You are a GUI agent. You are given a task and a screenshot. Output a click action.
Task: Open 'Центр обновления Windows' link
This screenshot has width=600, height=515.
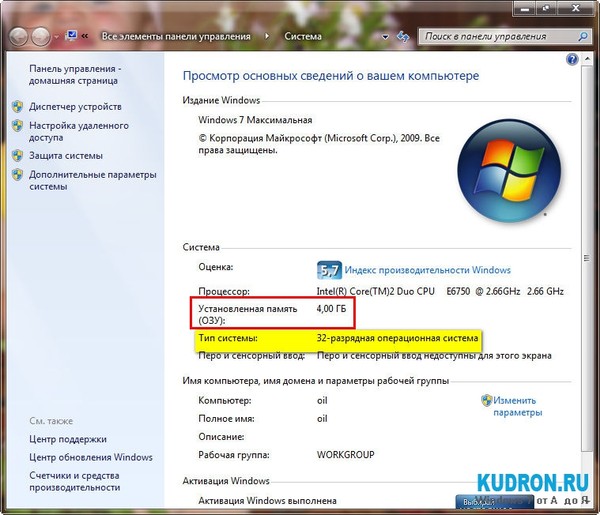tap(91, 457)
